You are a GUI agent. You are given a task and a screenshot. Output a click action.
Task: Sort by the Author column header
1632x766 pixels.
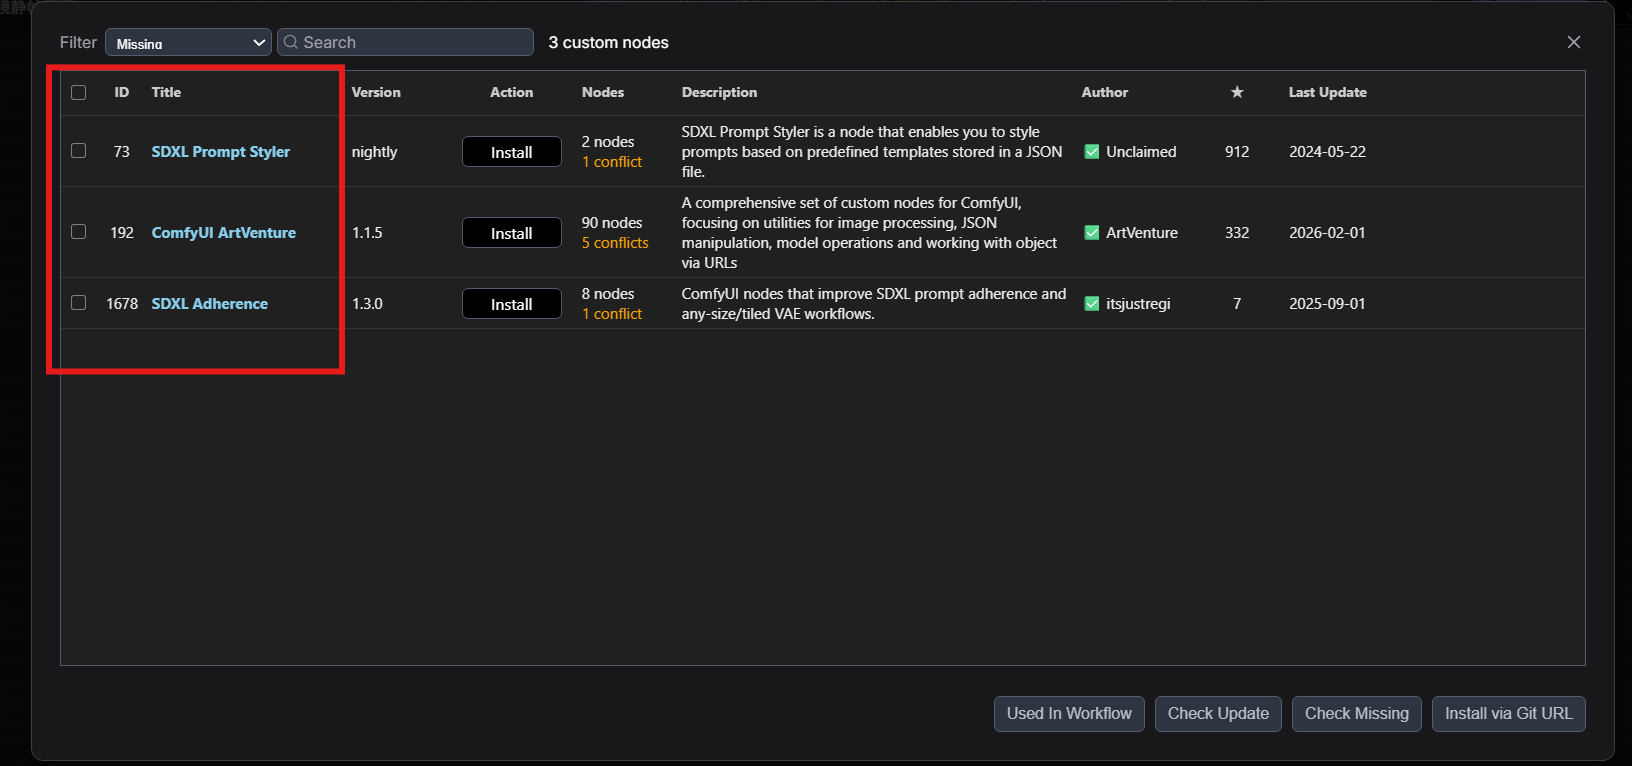[x=1105, y=92]
